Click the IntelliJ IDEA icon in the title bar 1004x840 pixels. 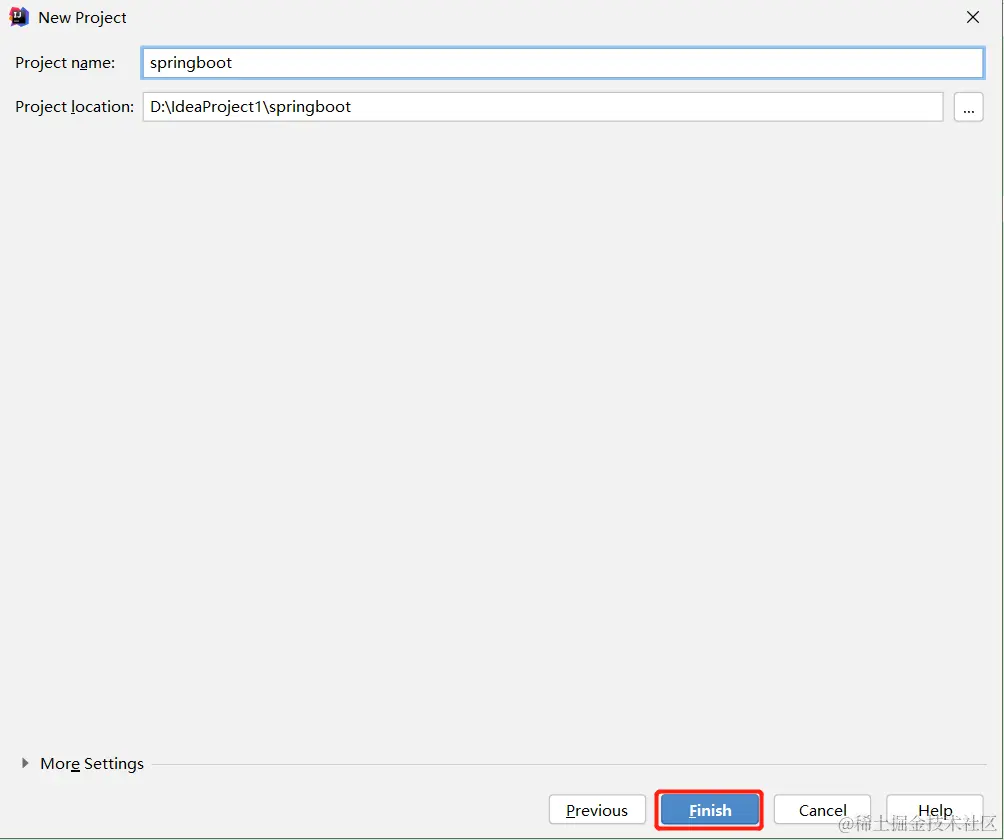[19, 17]
